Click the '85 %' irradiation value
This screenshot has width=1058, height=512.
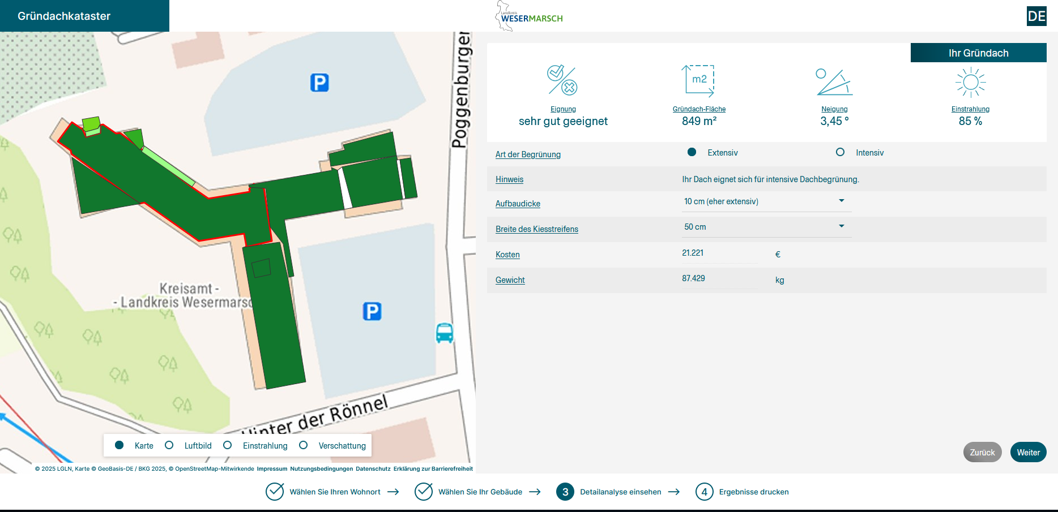point(970,121)
